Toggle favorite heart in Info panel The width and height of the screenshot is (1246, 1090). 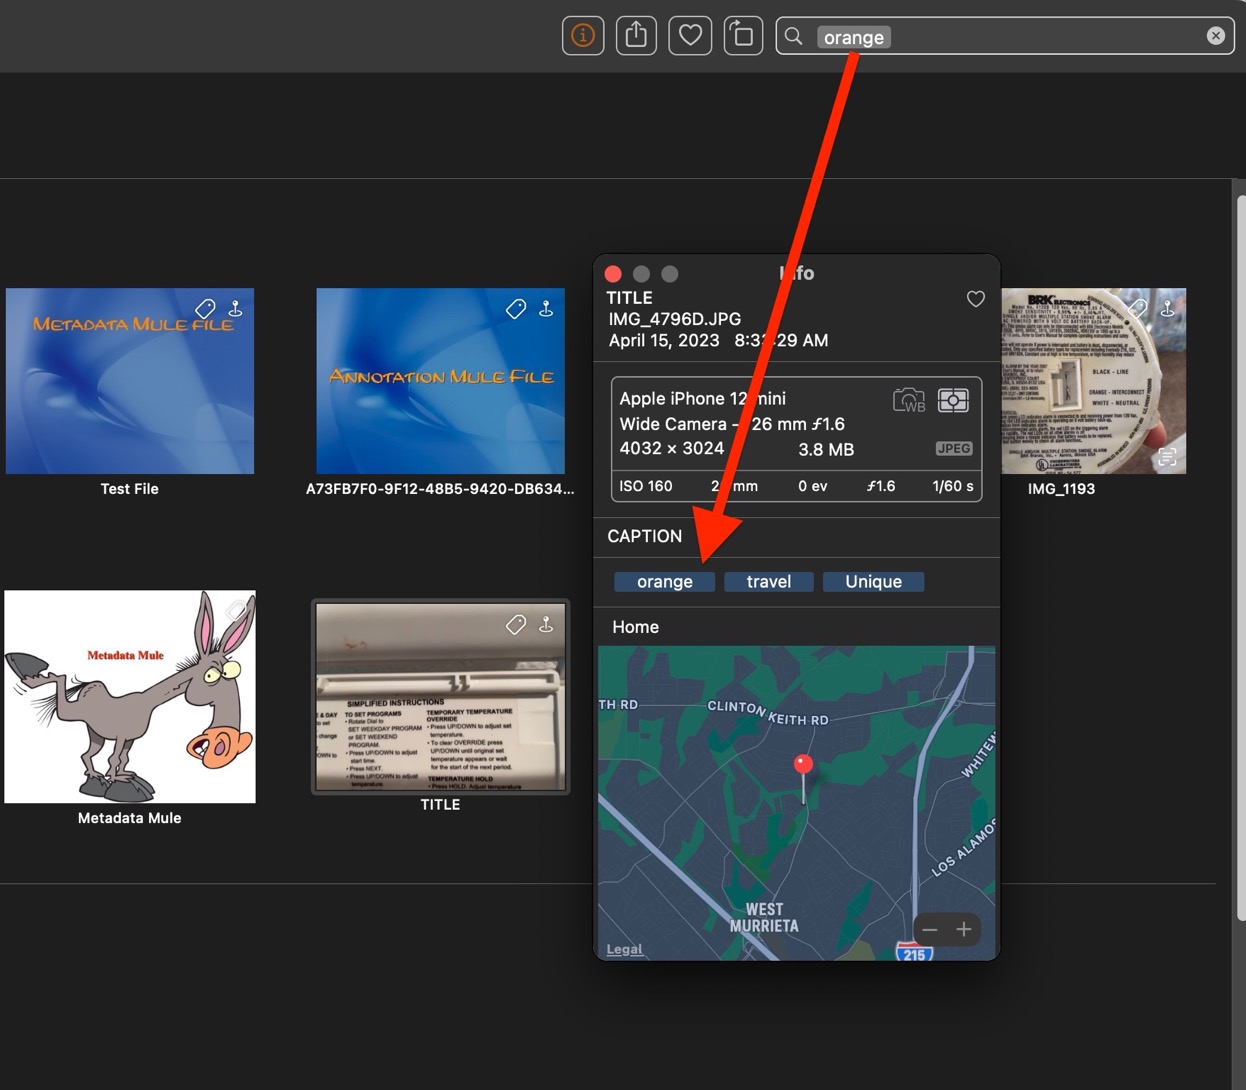(975, 299)
